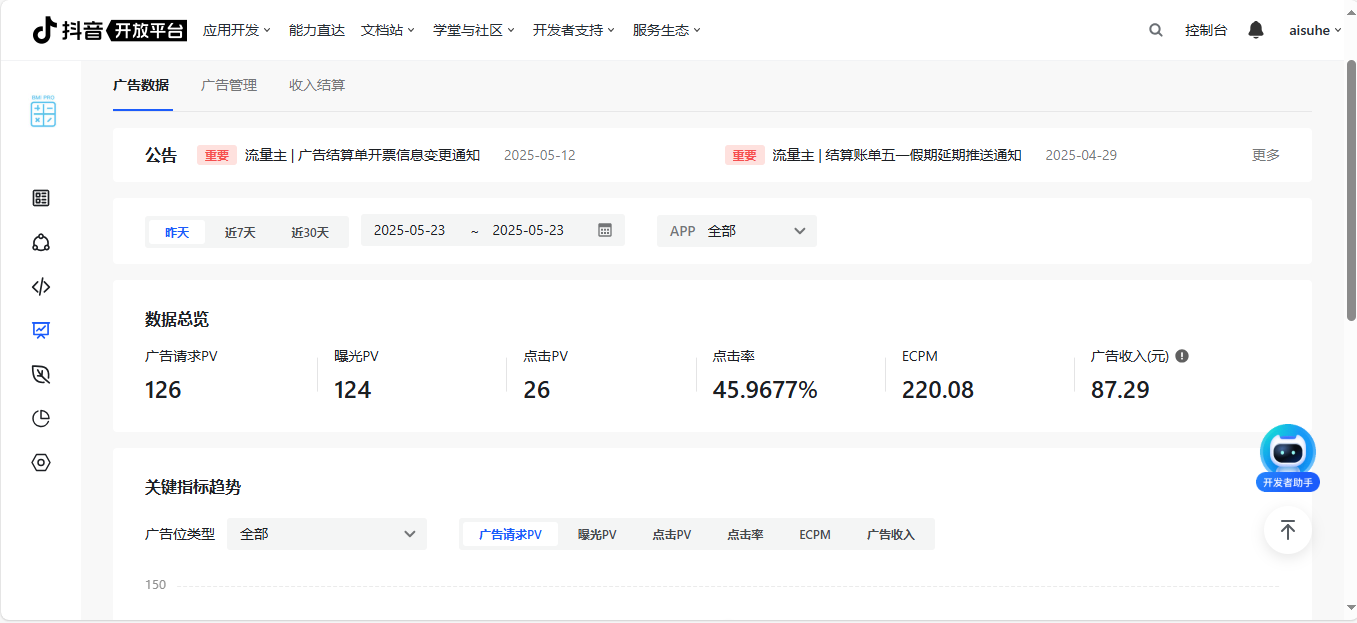Select the presentation chart sidebar icon
1357x623 pixels.
click(41, 330)
